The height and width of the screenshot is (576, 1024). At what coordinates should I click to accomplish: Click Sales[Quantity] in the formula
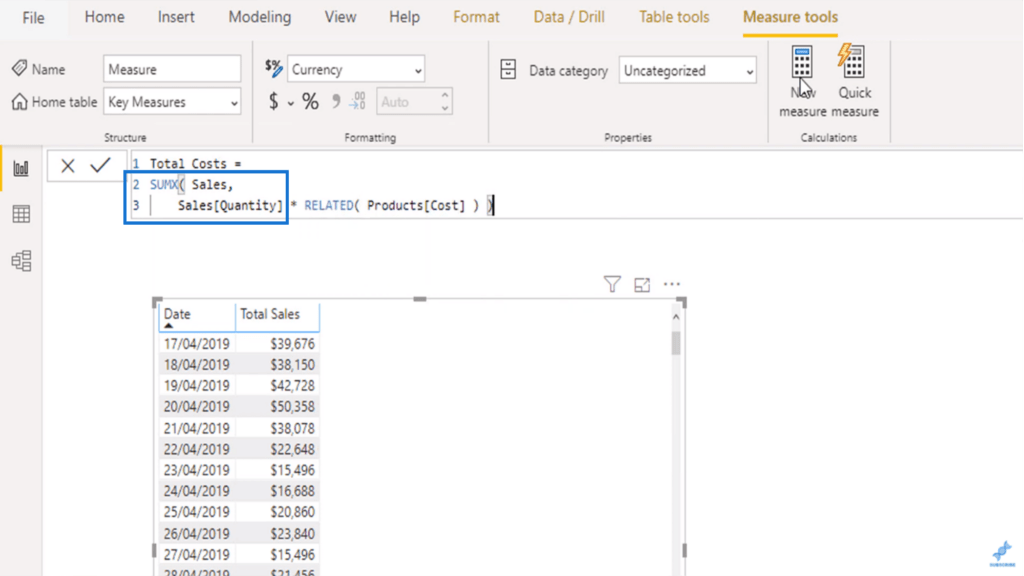coord(230,206)
